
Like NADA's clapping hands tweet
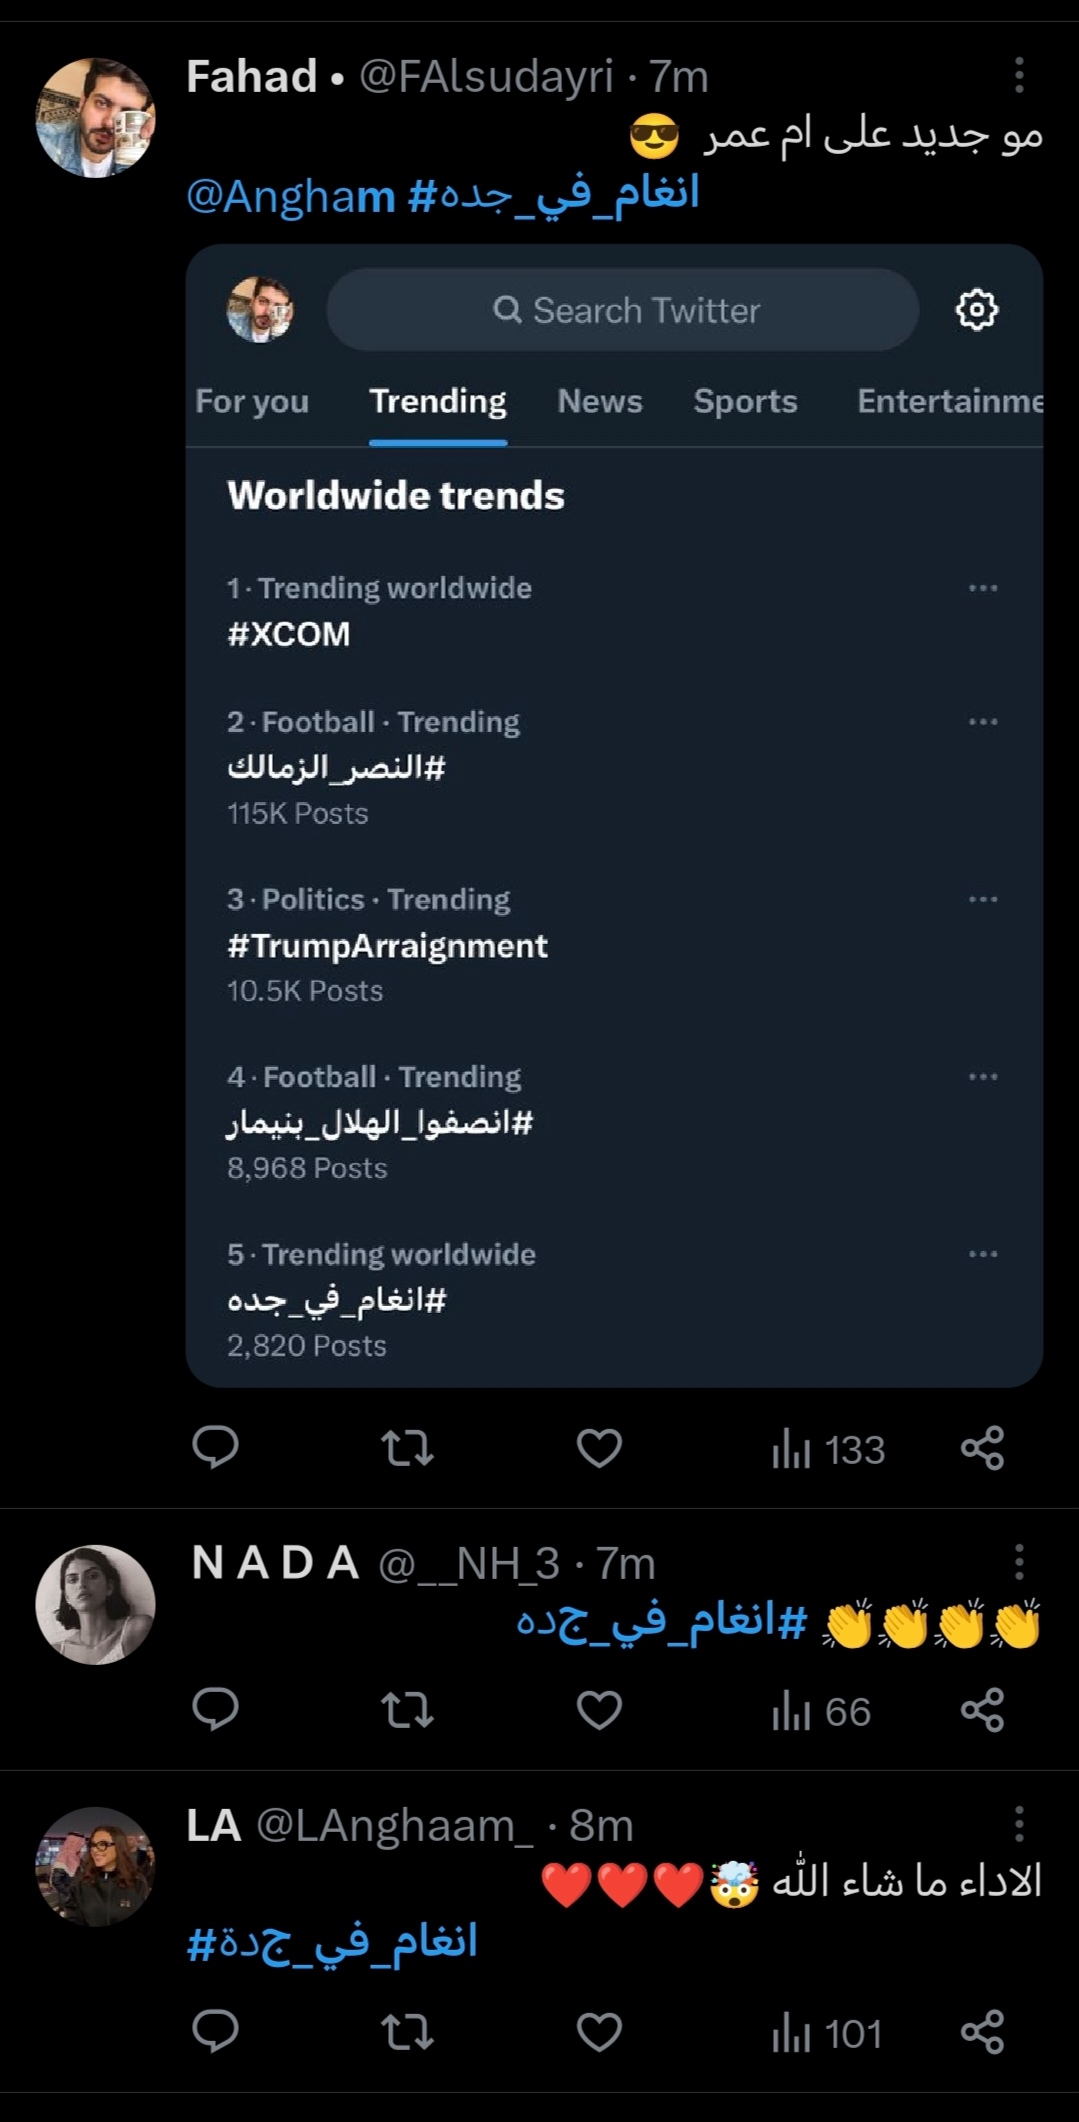[x=599, y=1710]
